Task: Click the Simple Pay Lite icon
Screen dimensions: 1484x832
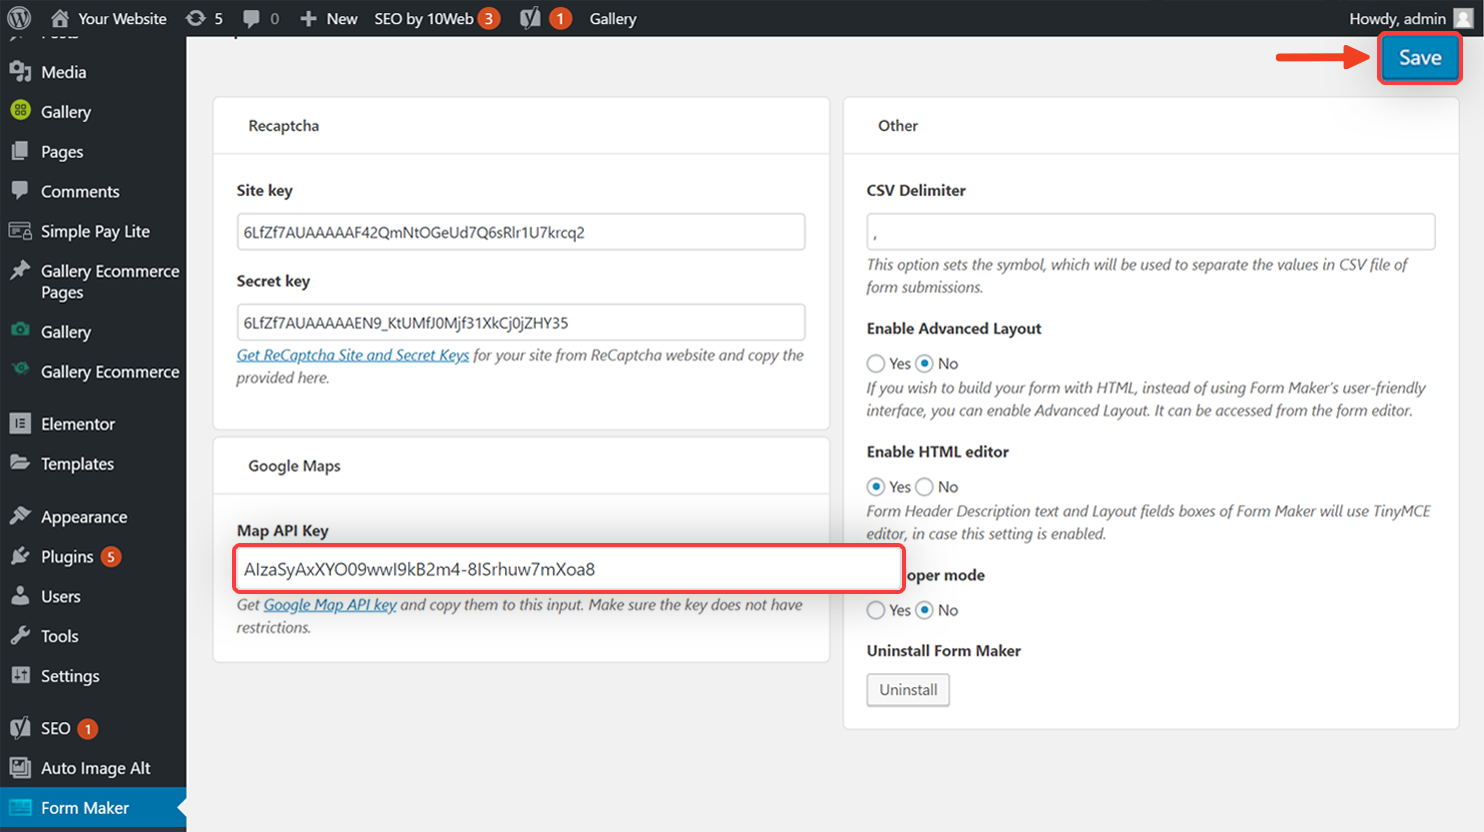Action: tap(20, 231)
